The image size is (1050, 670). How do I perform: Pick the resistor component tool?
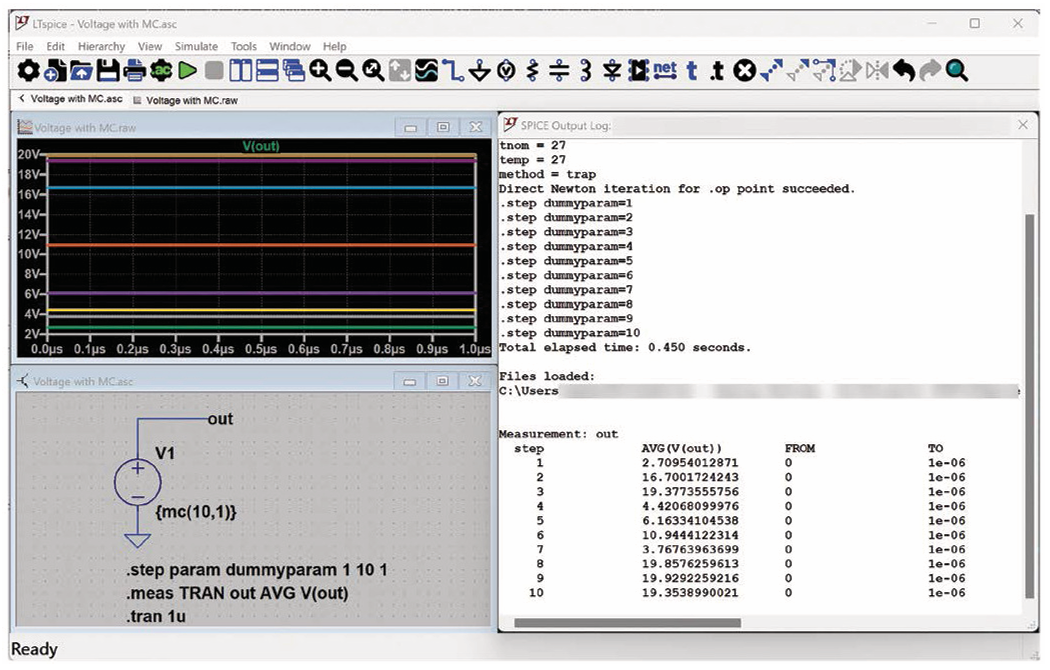pos(532,70)
